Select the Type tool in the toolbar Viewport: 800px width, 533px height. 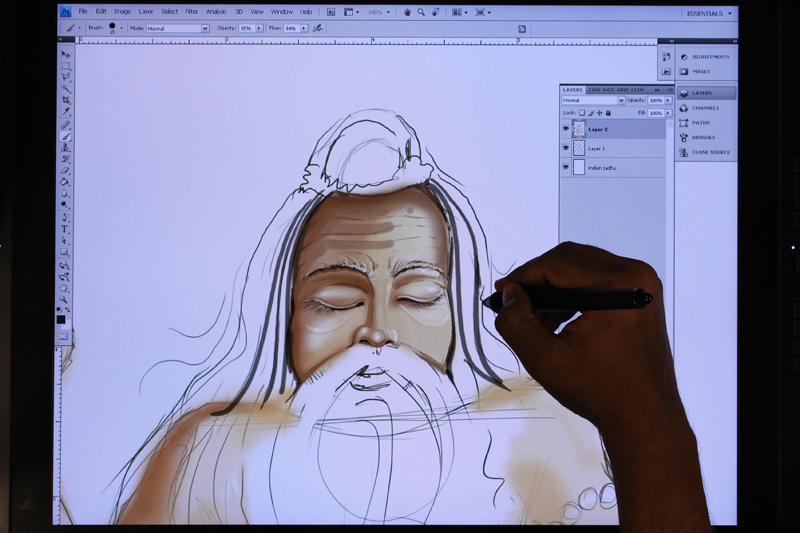65,229
